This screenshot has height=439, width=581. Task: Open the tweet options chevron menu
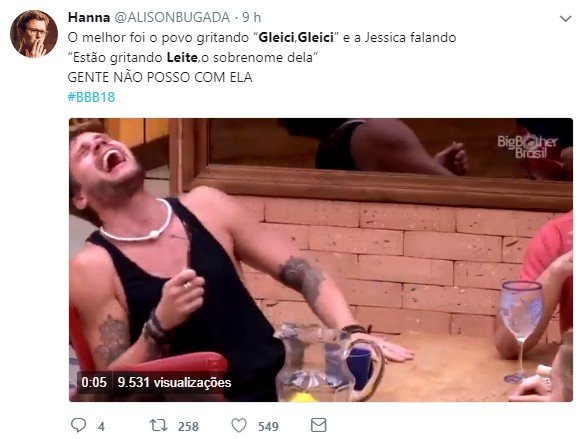coord(565,18)
